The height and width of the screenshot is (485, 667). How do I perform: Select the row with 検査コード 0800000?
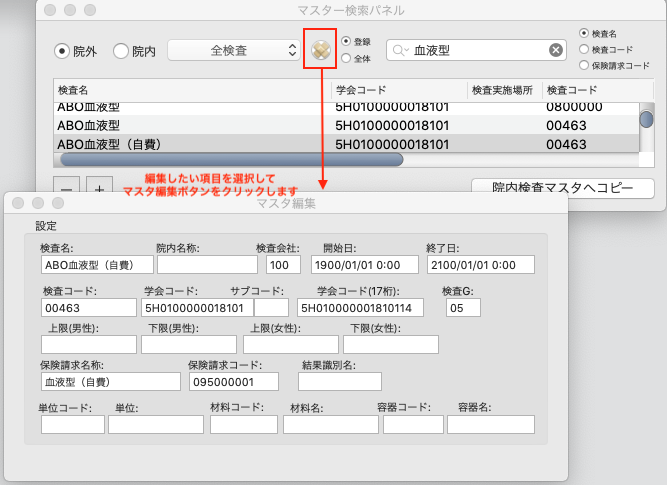point(346,108)
